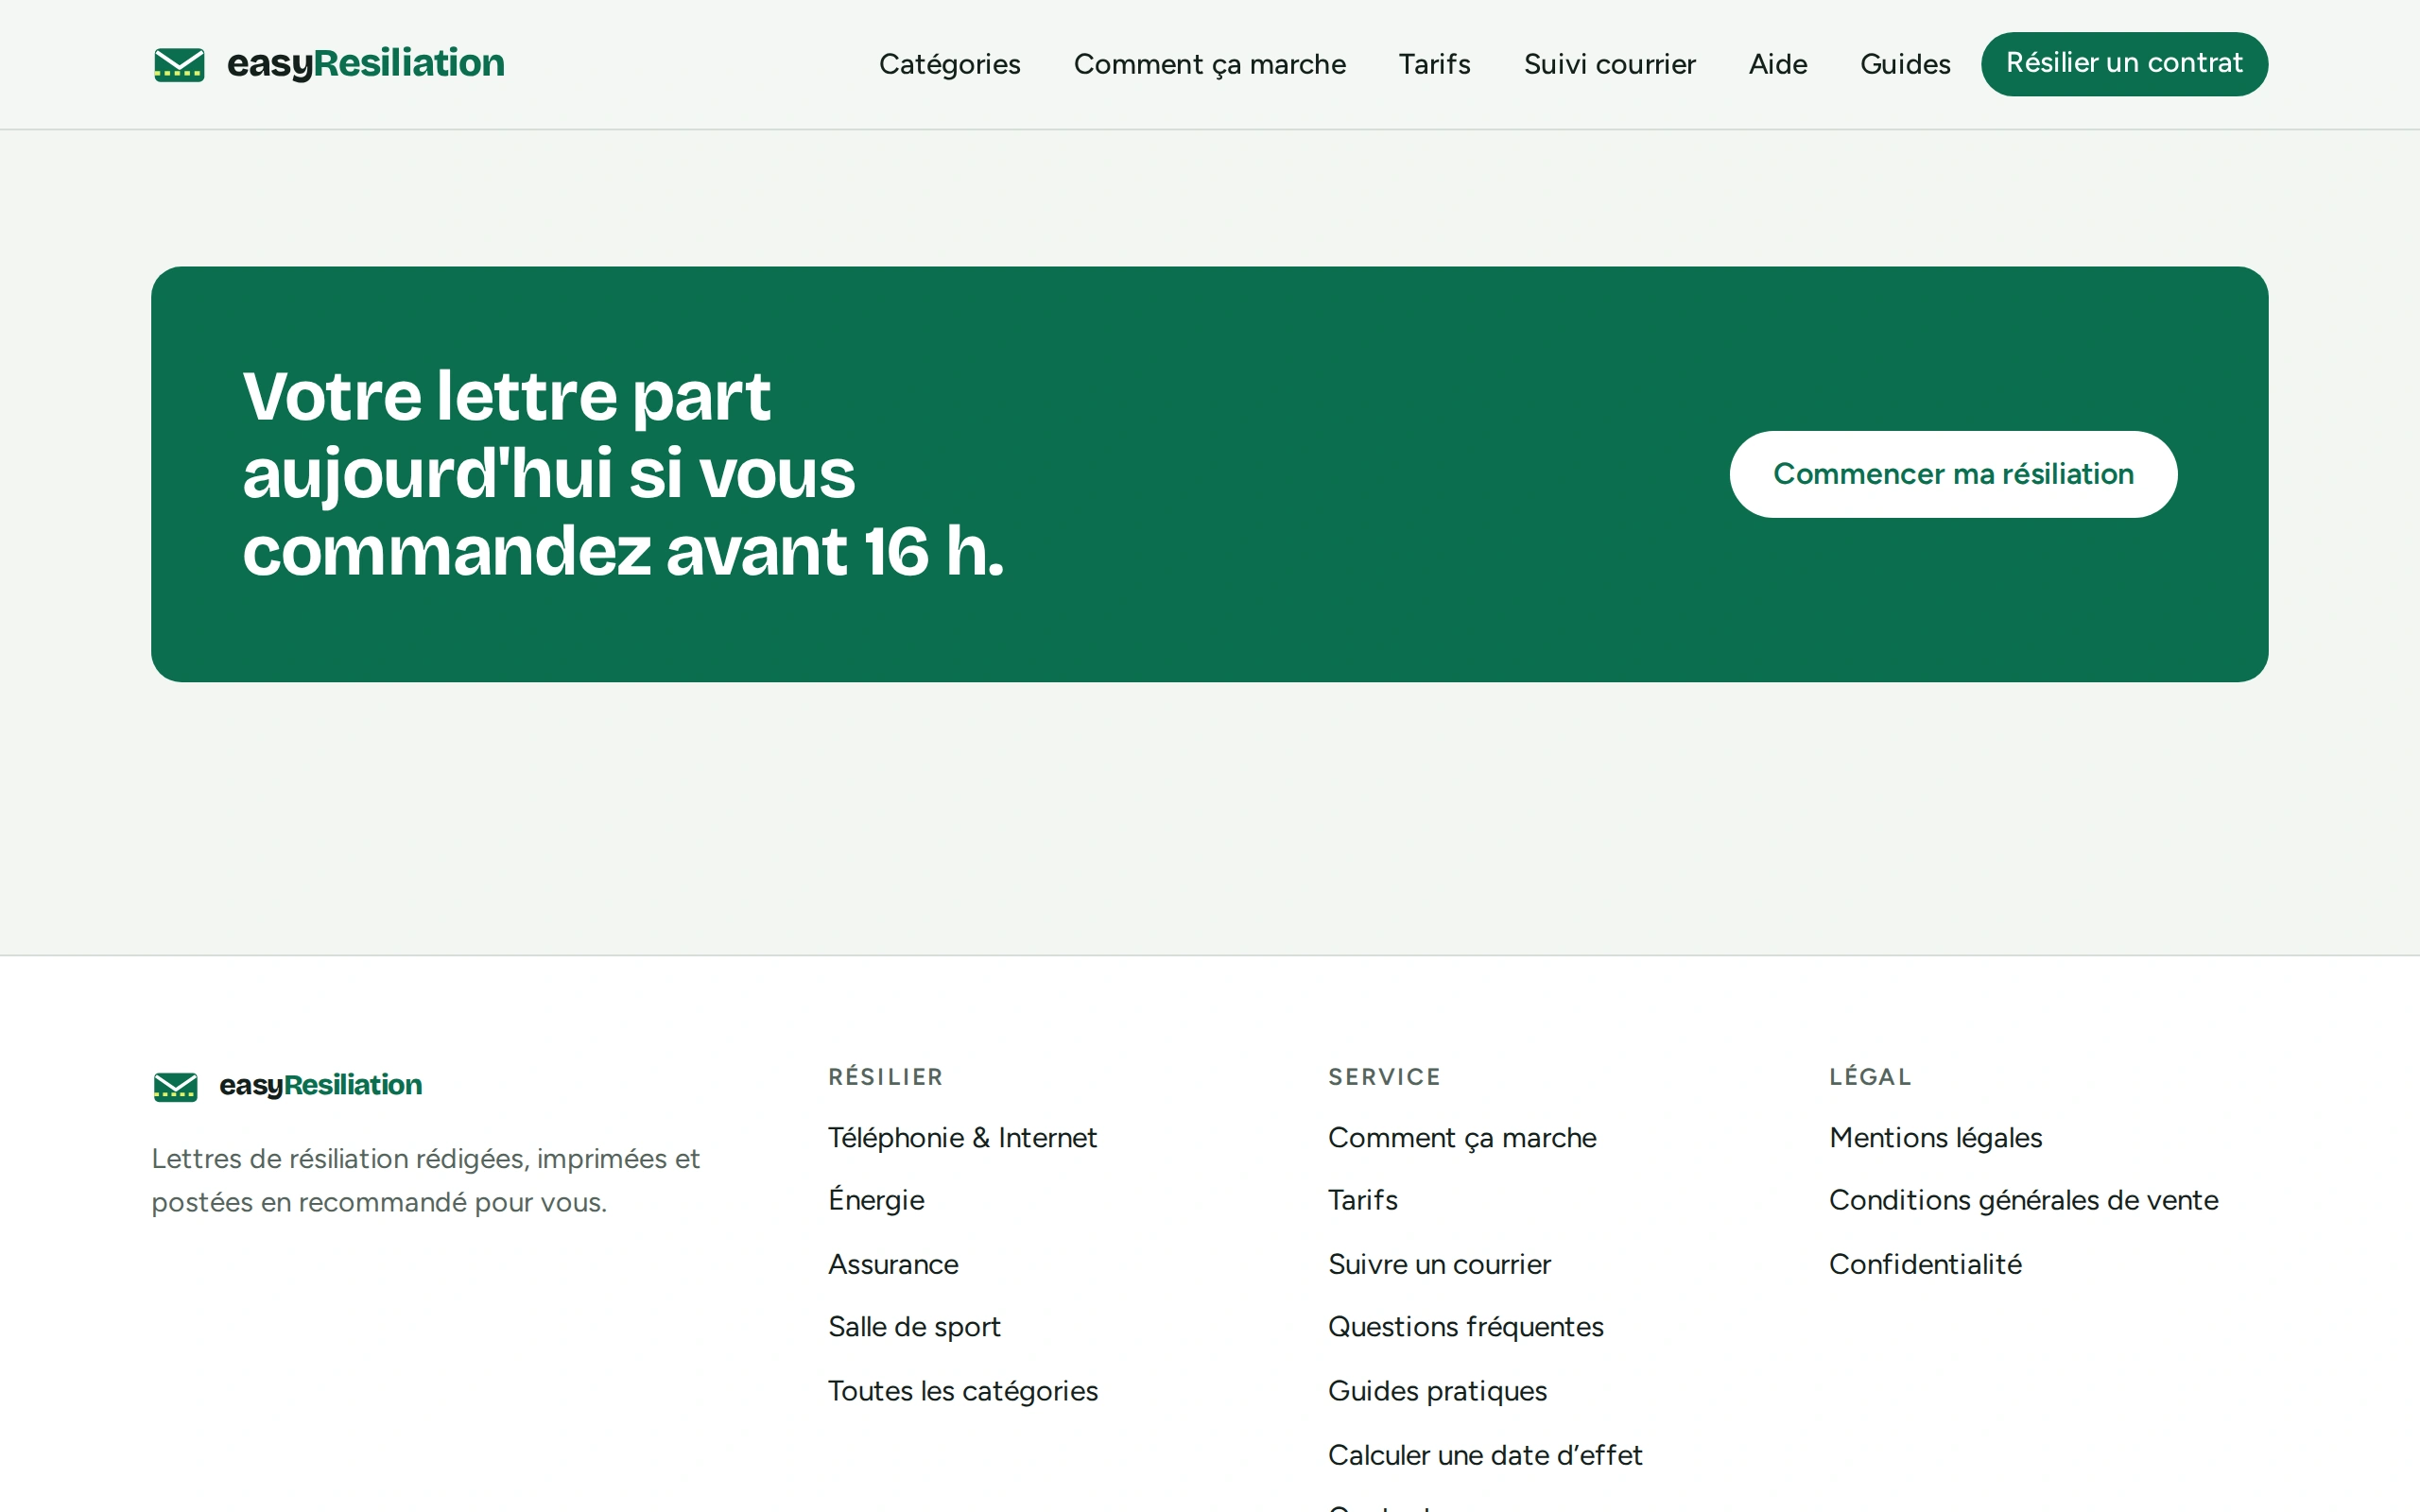Click the footer envelope logo icon
The height and width of the screenshot is (1512, 2420).
[175, 1086]
